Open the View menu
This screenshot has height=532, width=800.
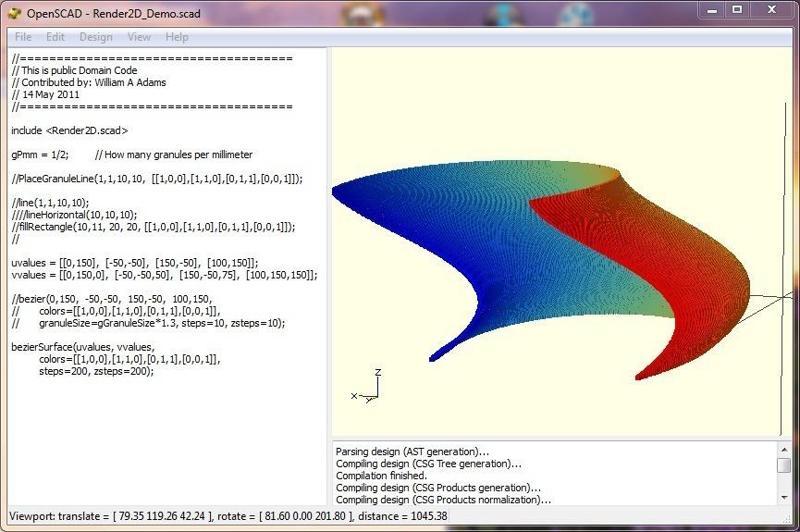tap(139, 37)
